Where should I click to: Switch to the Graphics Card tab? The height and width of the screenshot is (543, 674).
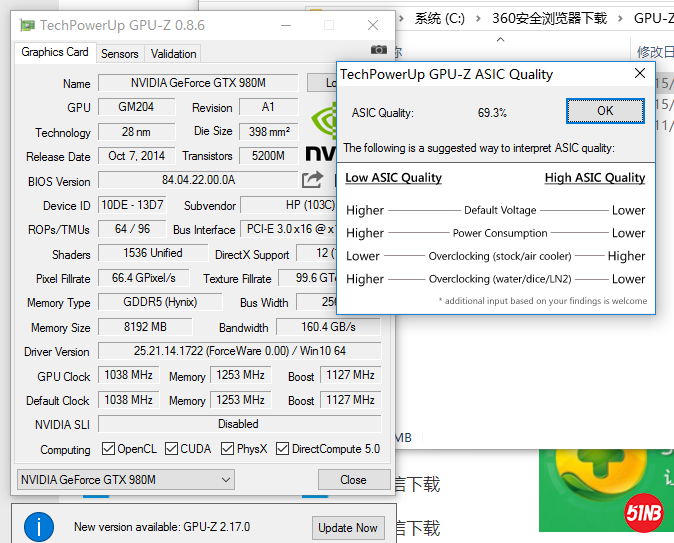tap(55, 52)
